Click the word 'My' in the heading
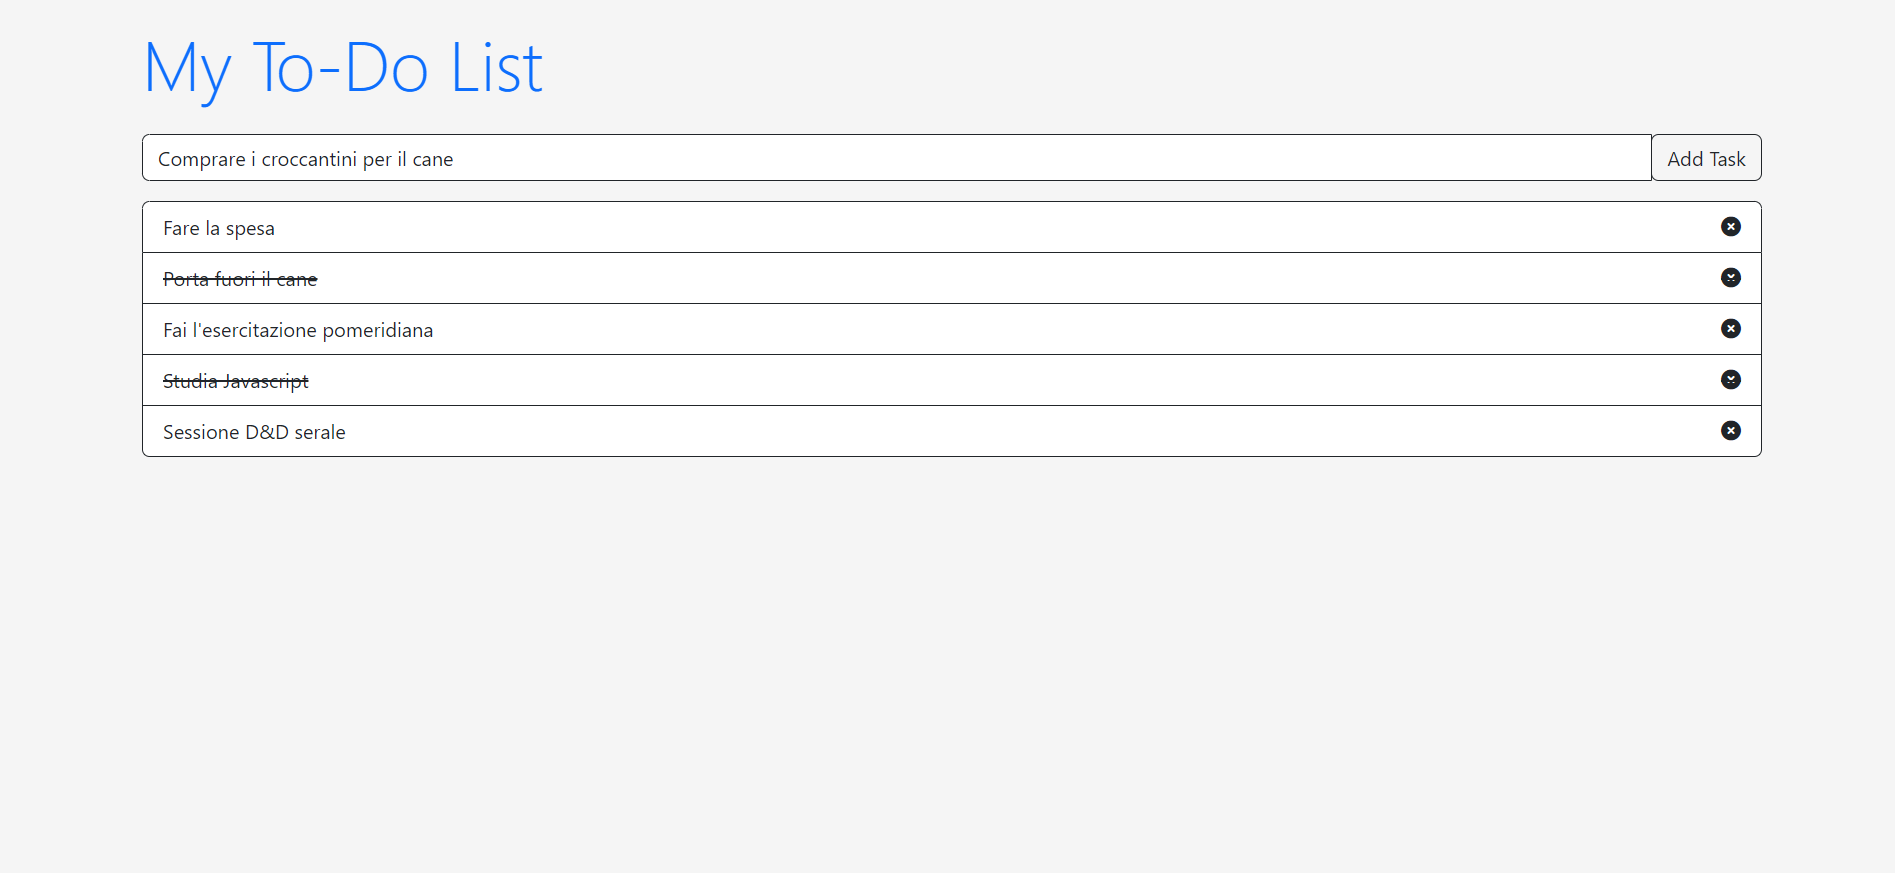The image size is (1895, 873). 188,69
